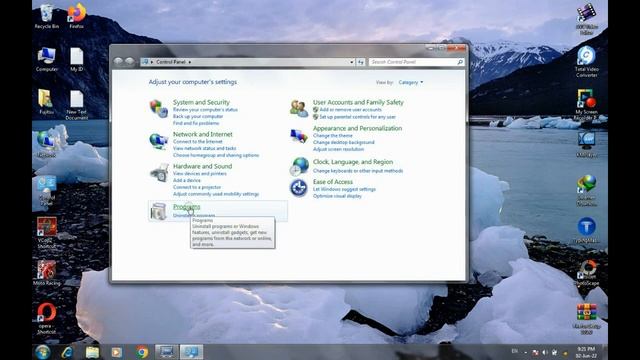Select the Moto Racing desktop icon
Image resolution: width=640 pixels, height=360 pixels.
pos(47,273)
